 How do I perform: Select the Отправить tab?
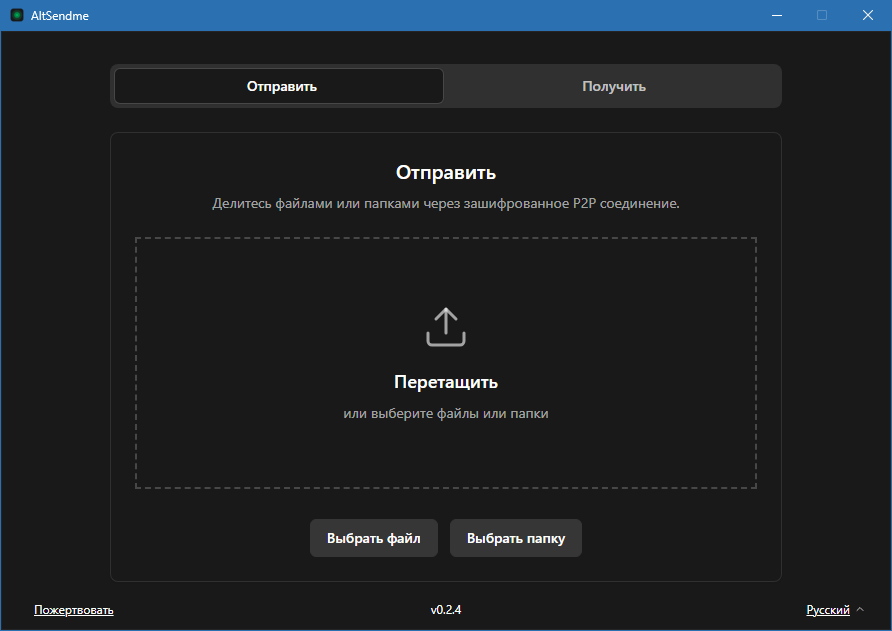point(278,86)
